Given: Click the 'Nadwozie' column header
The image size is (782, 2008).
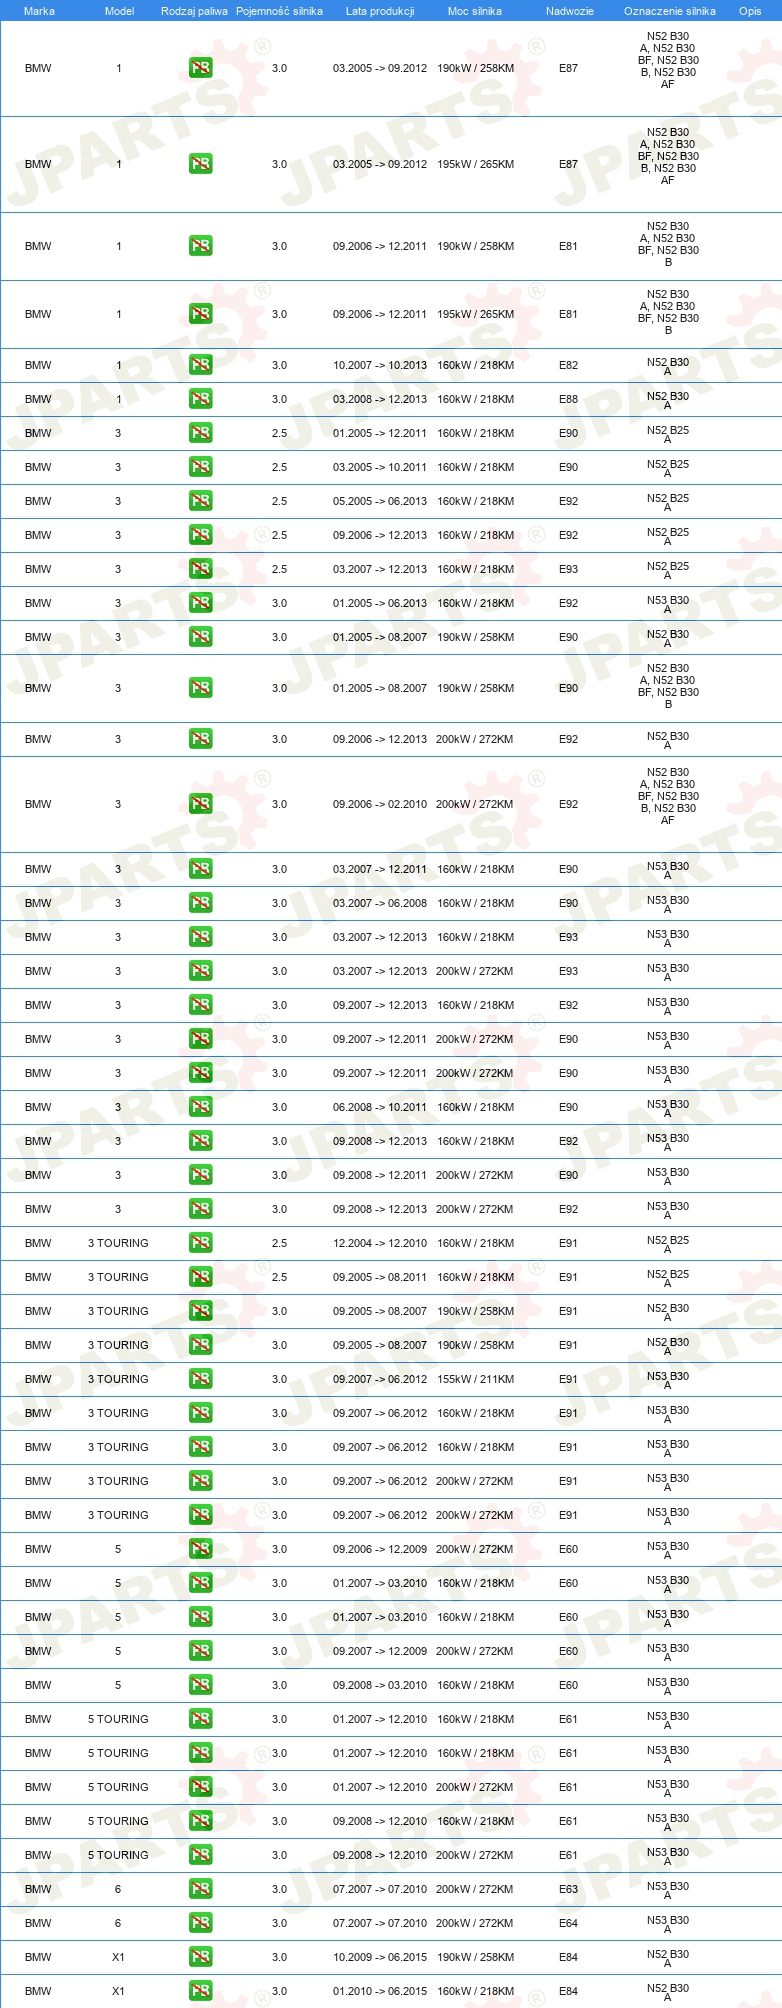Looking at the screenshot, I should [x=569, y=11].
